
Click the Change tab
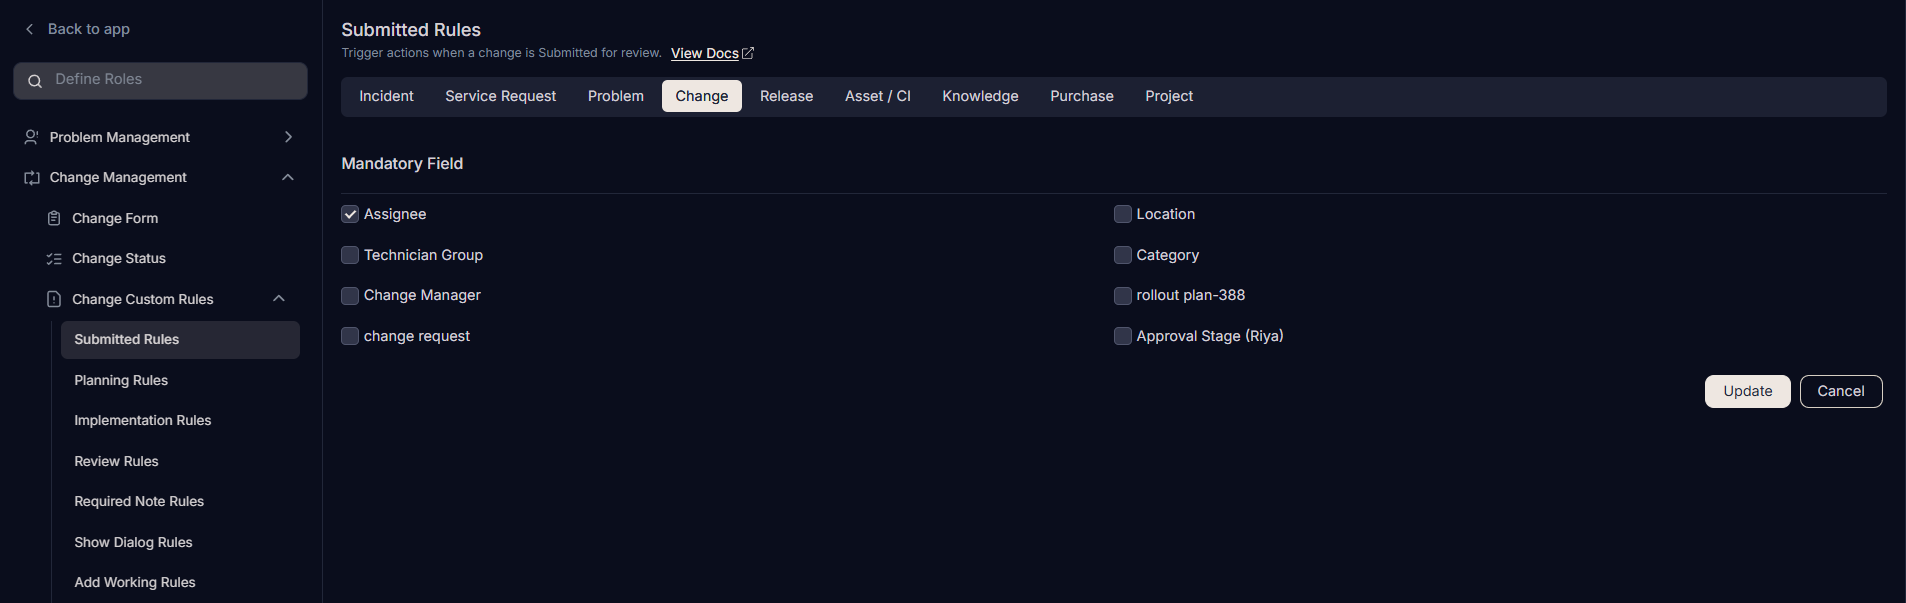pyautogui.click(x=702, y=96)
